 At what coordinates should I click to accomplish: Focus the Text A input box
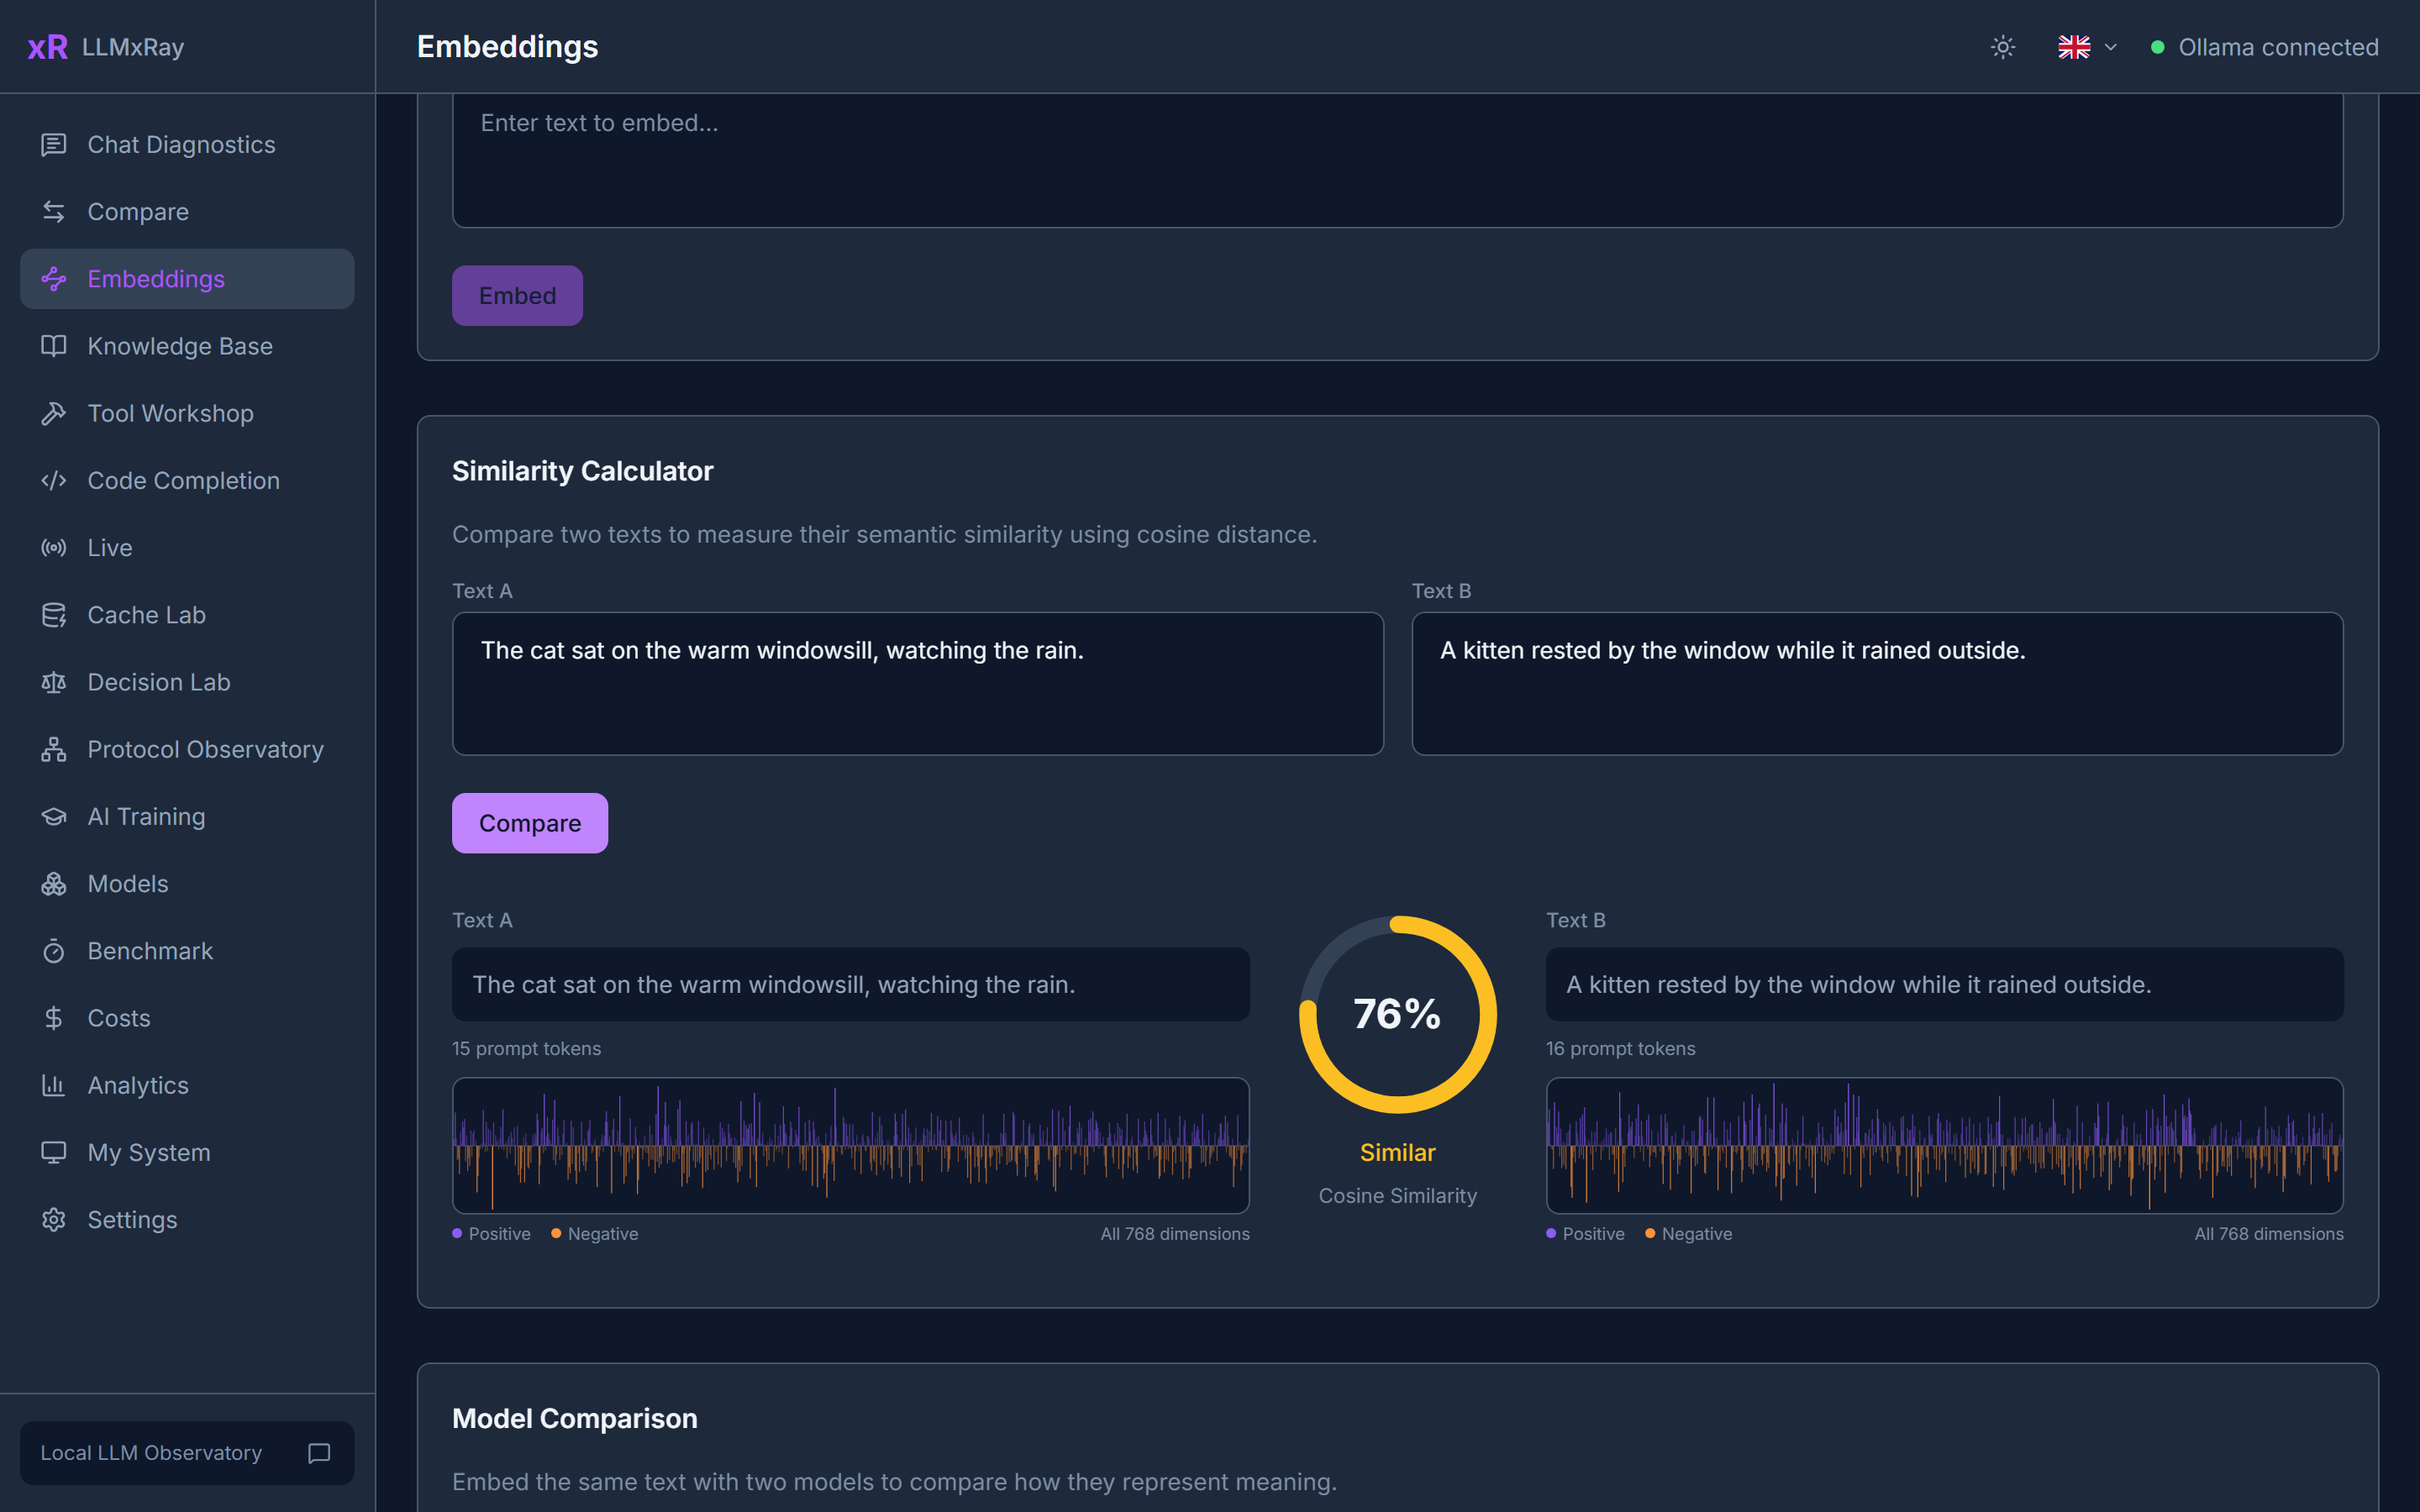coord(918,684)
